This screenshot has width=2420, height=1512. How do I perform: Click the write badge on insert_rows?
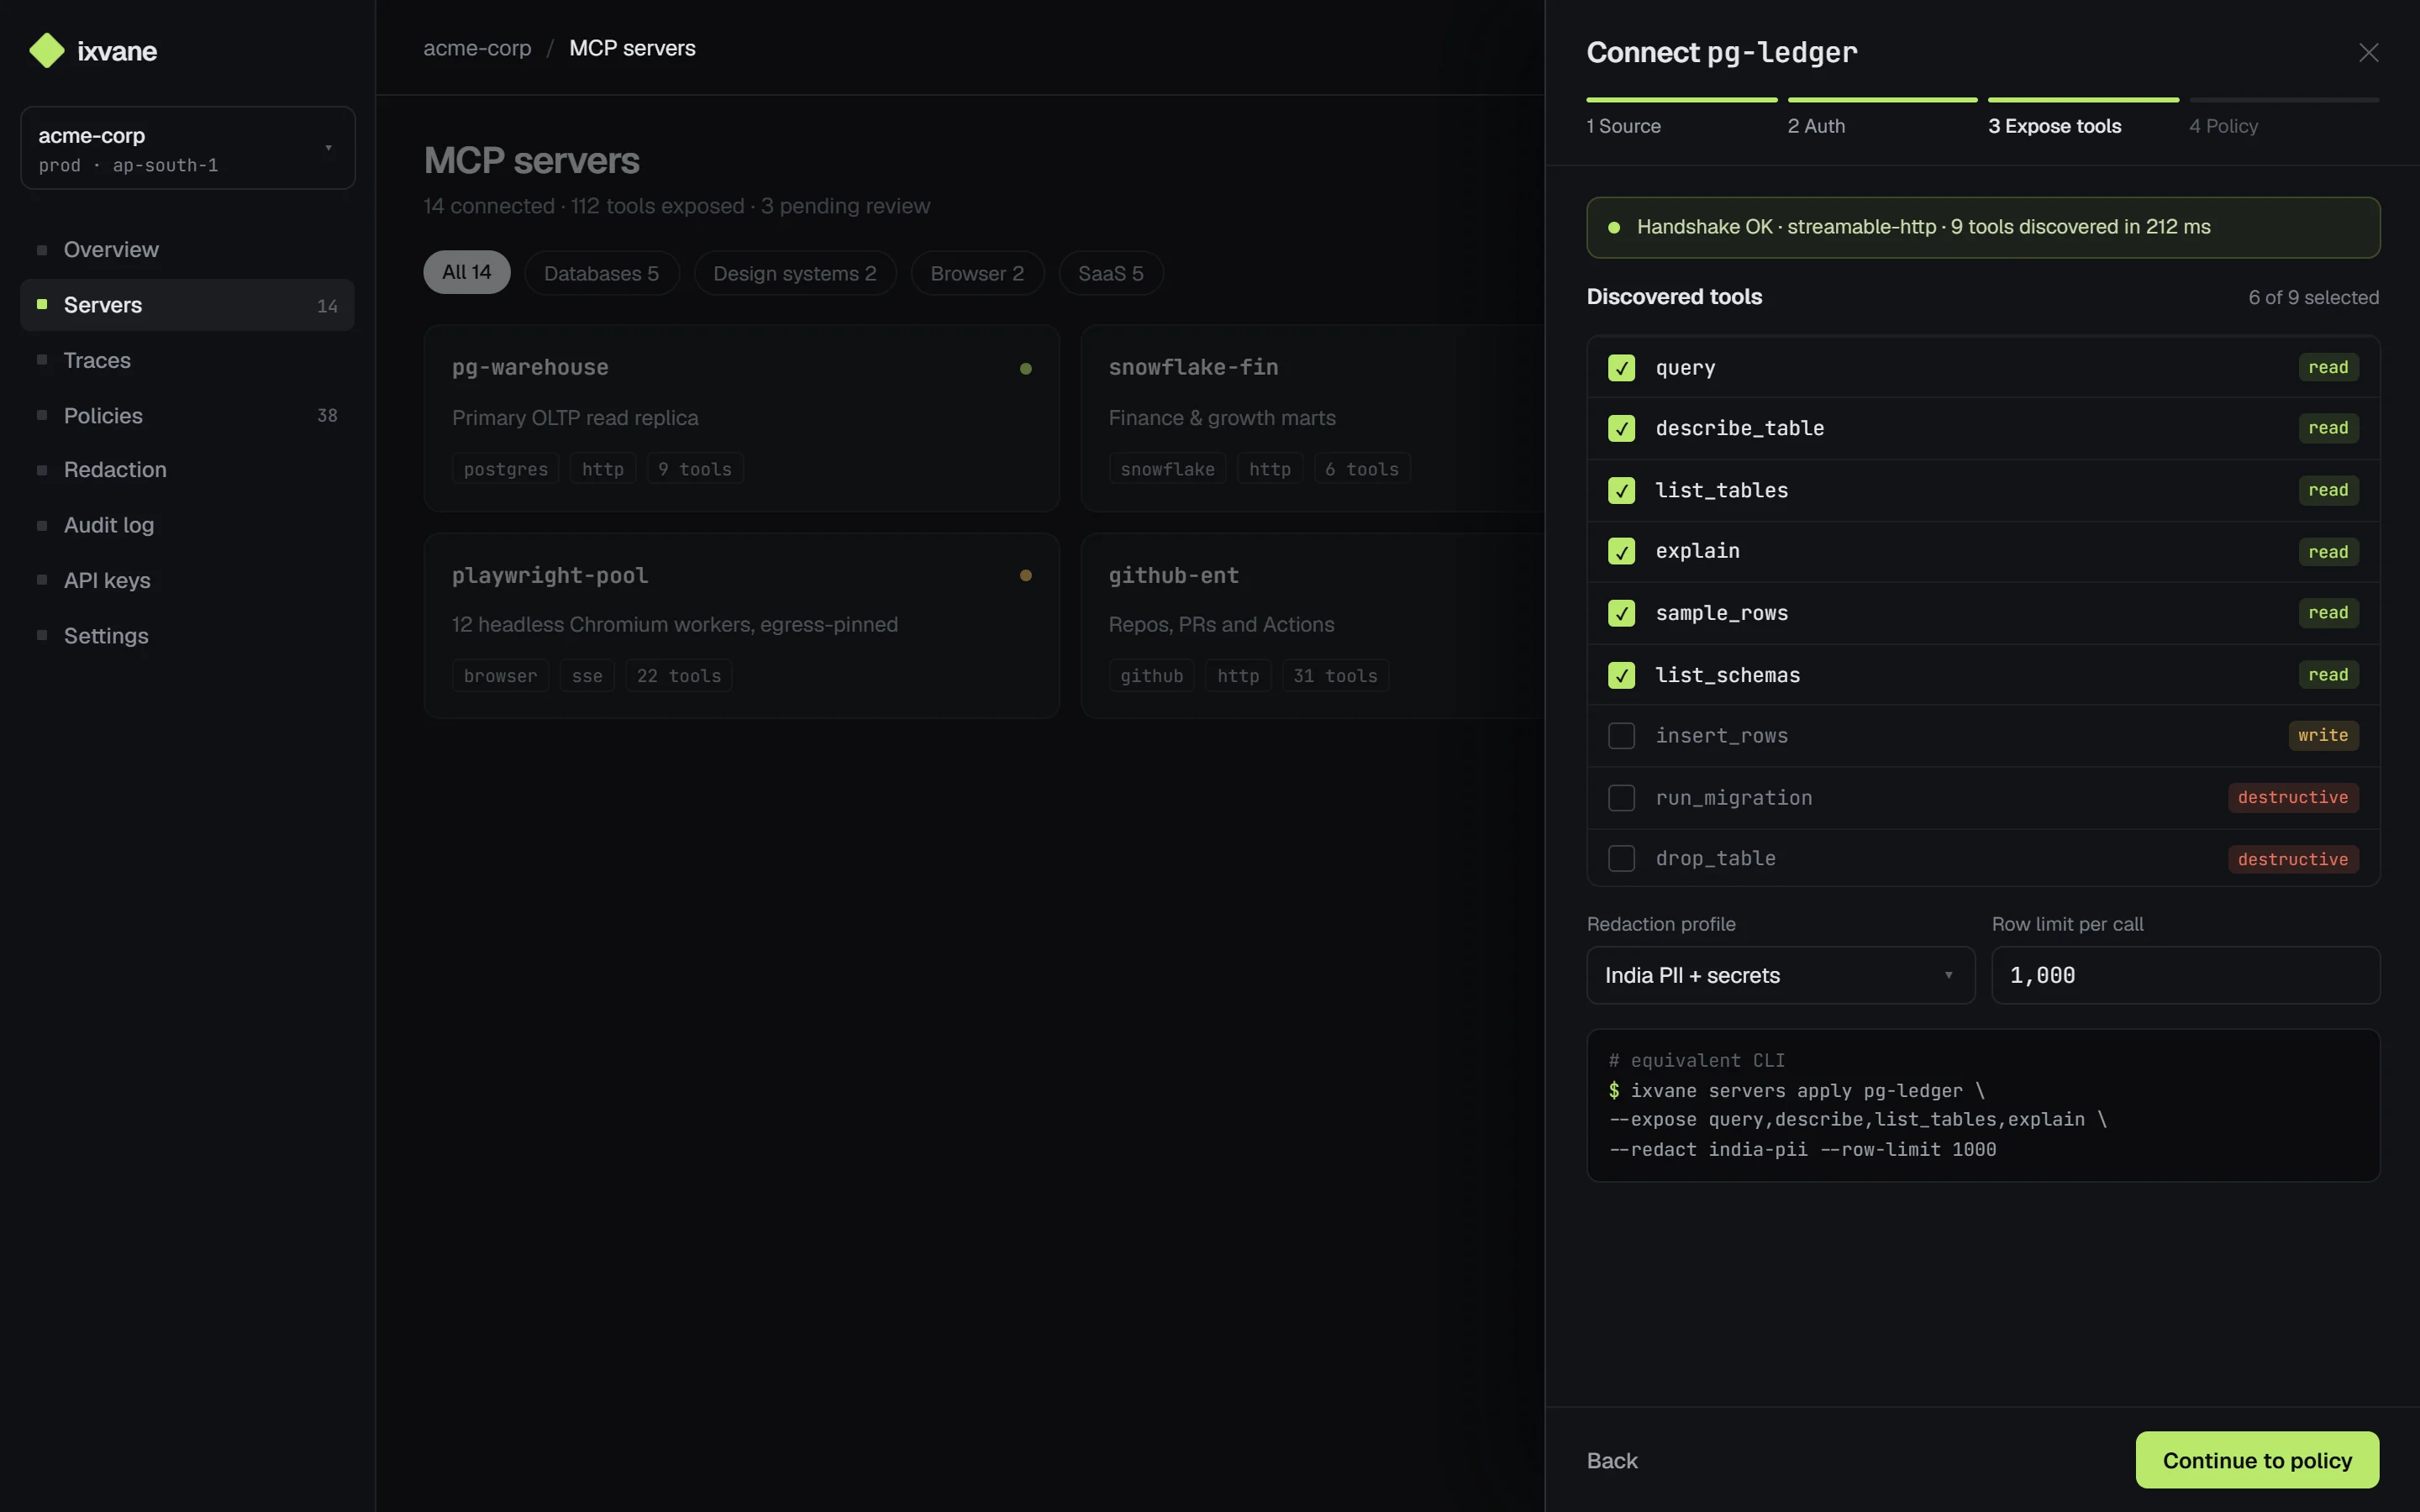(x=2323, y=735)
